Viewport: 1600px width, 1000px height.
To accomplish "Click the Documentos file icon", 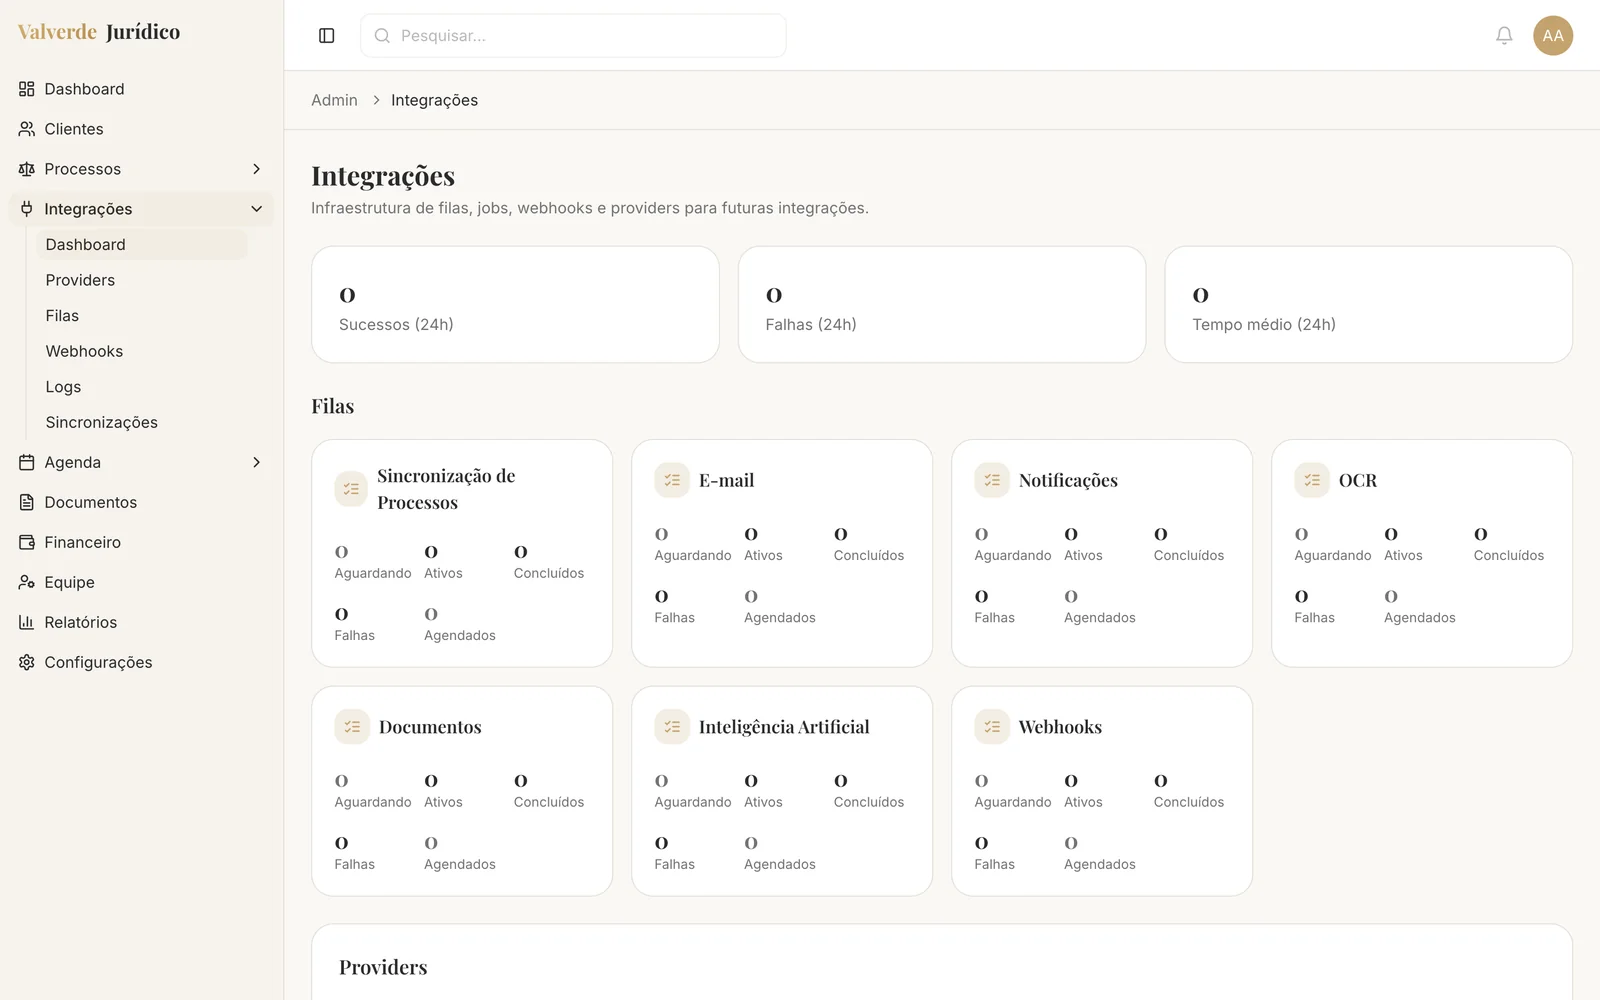I will pos(27,502).
